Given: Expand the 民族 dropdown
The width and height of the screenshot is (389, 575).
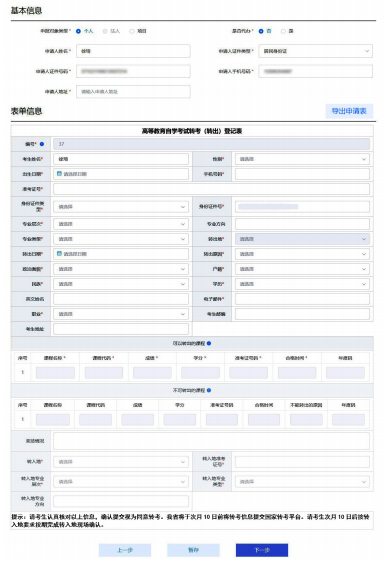Looking at the screenshot, I should (121, 284).
